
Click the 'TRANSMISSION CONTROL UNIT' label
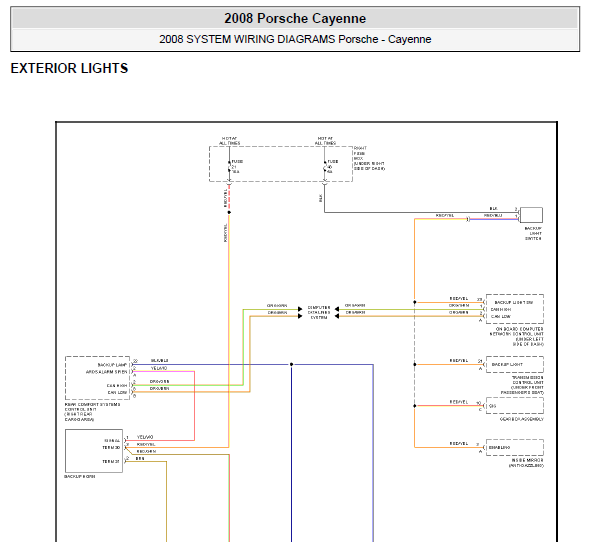tap(522, 385)
